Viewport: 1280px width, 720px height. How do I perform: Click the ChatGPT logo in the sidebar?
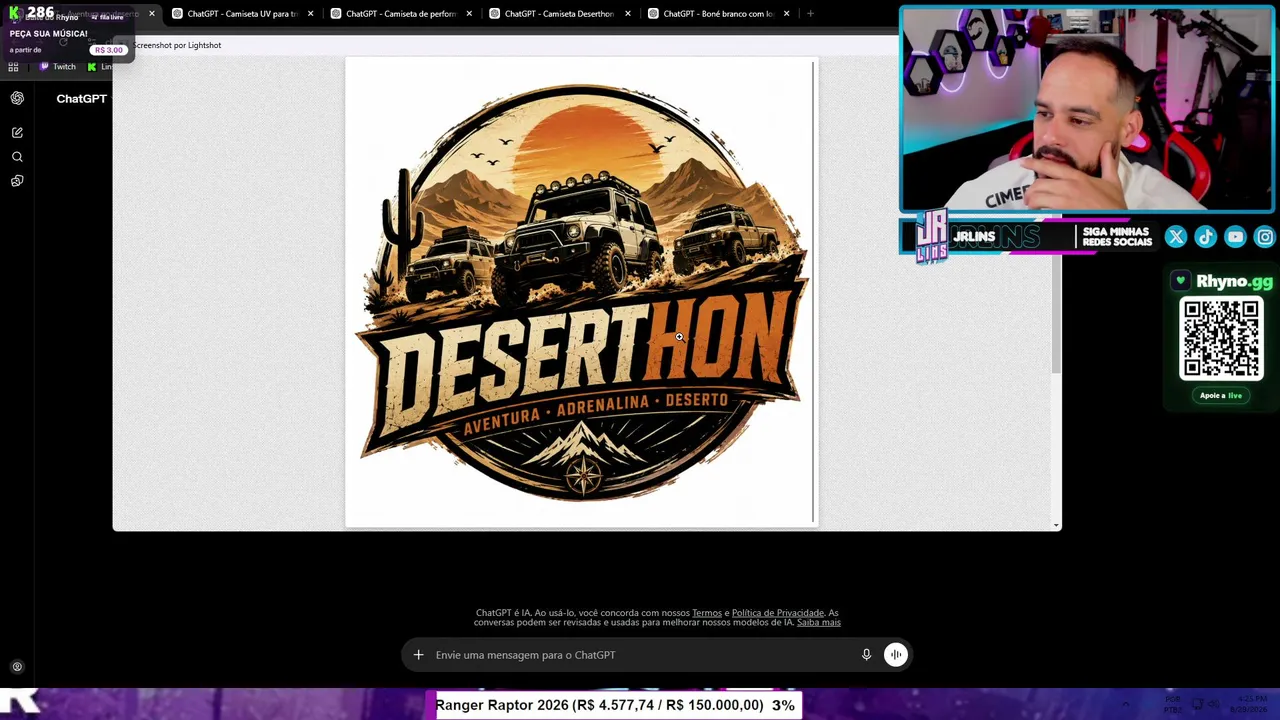pos(17,98)
